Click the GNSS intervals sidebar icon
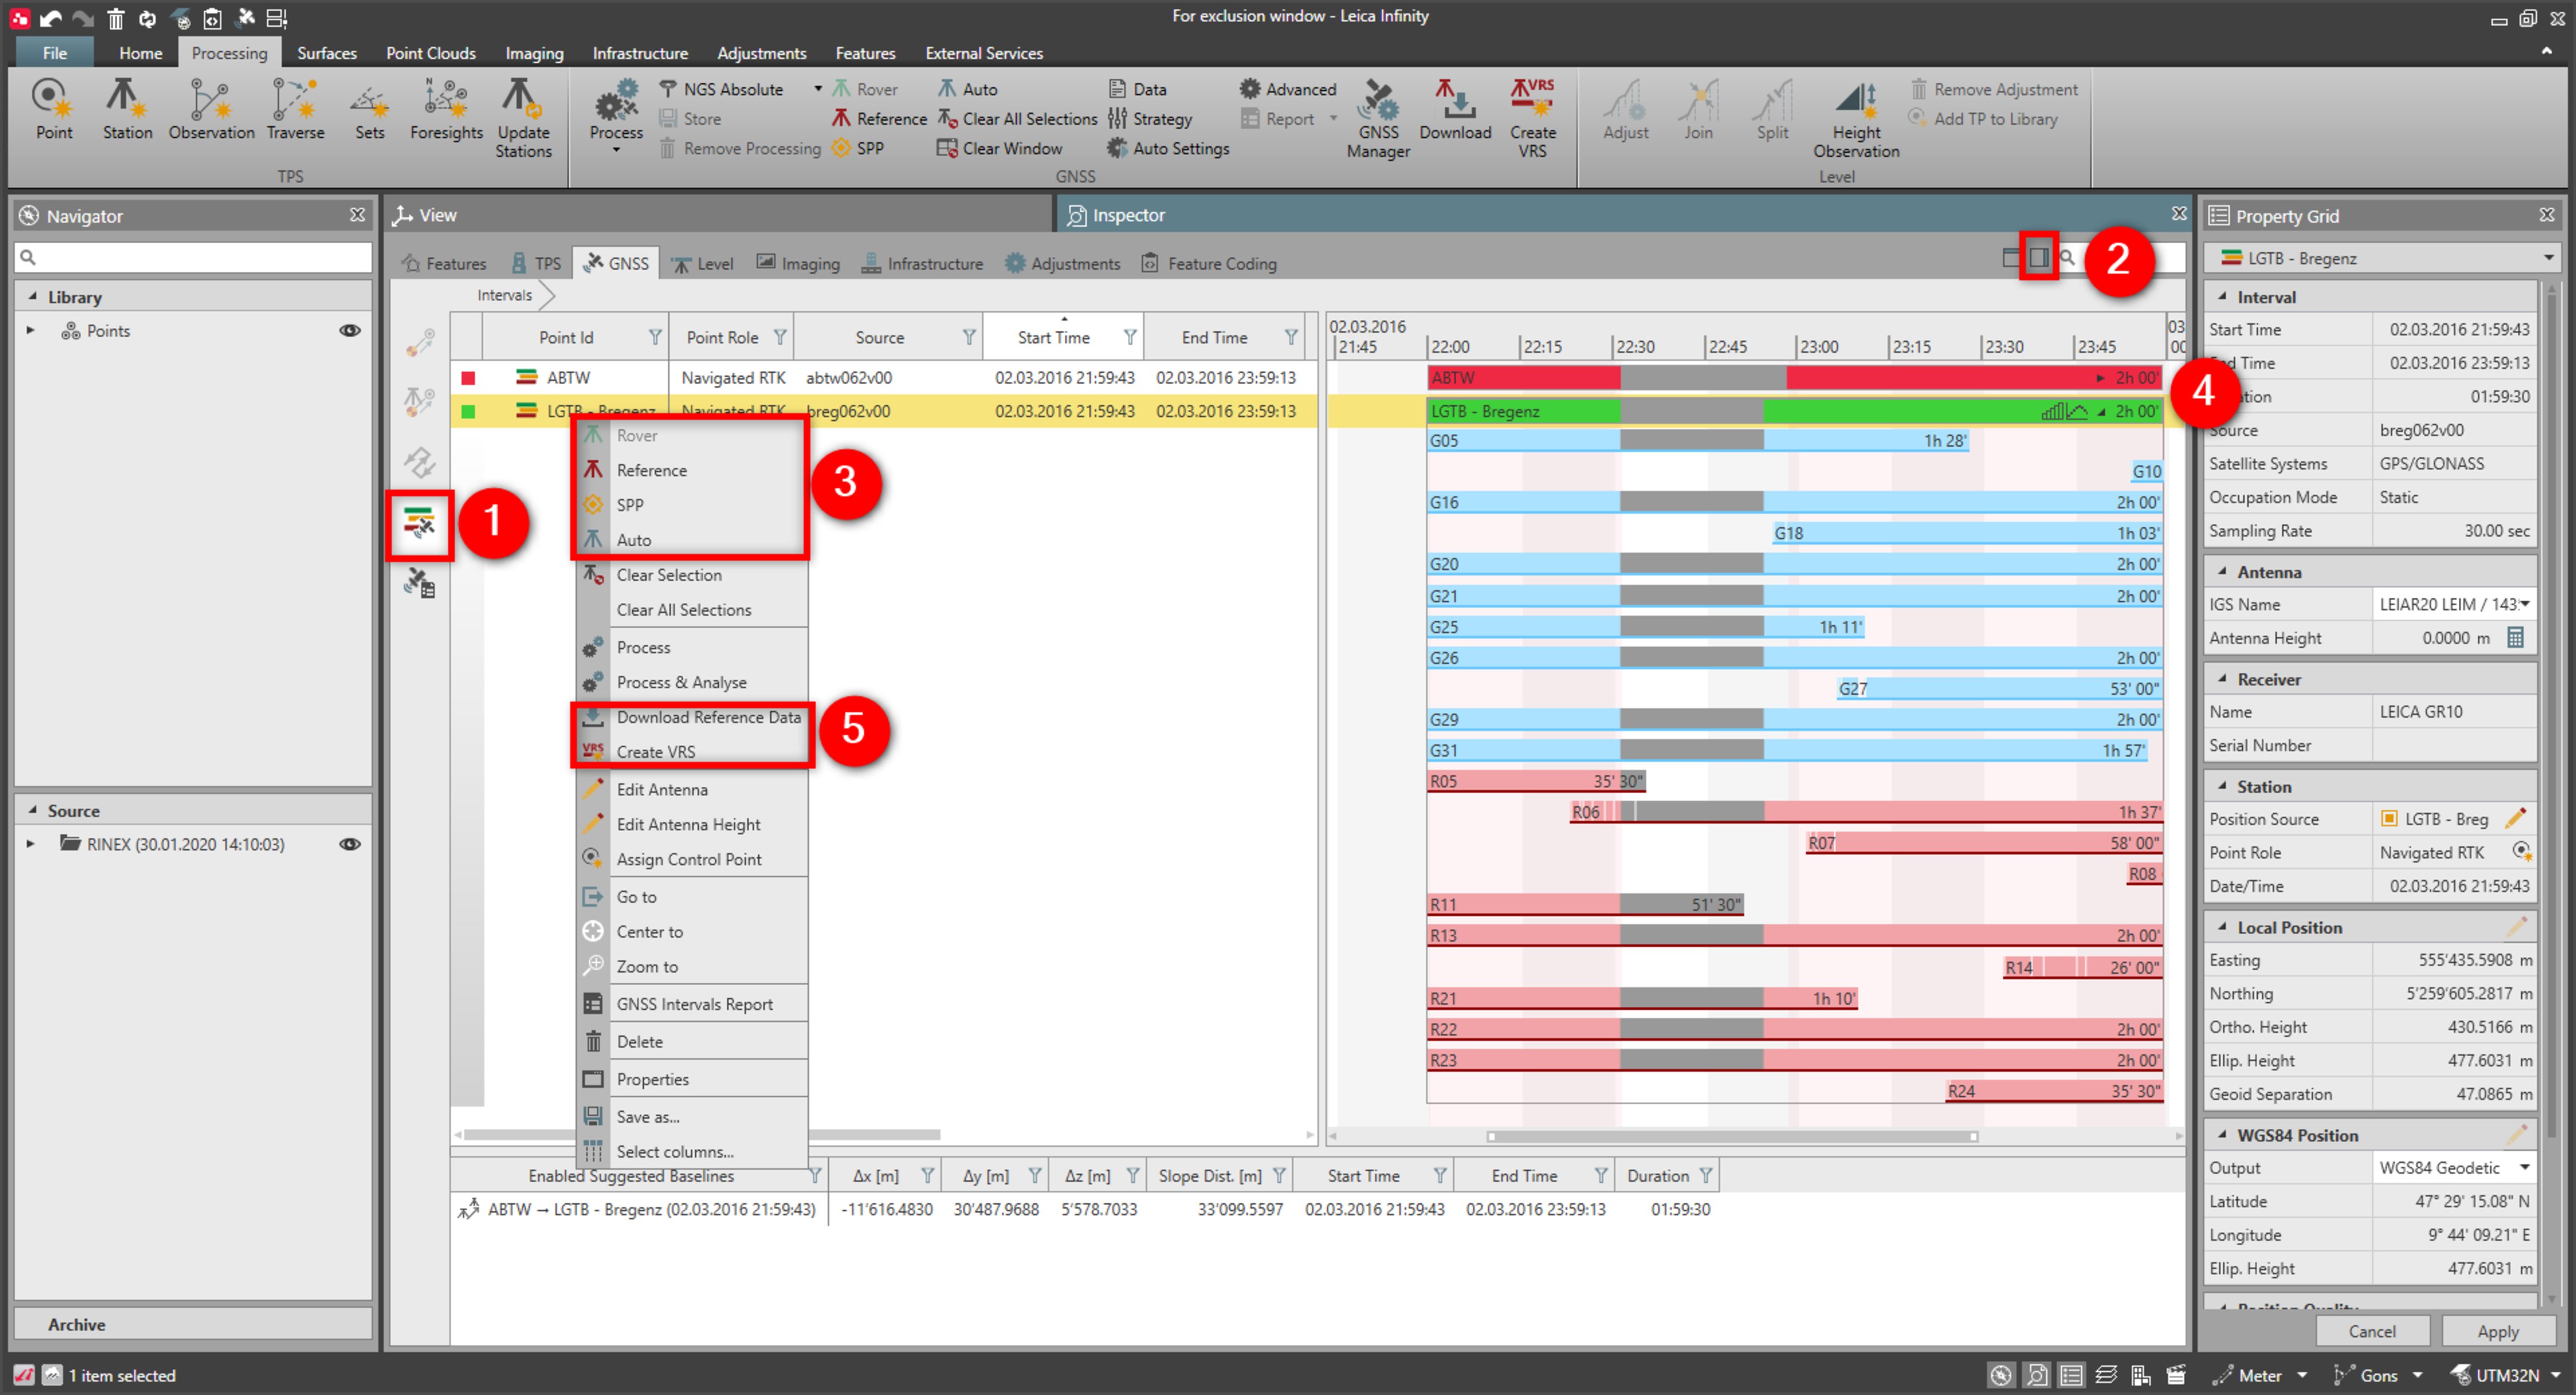The height and width of the screenshot is (1395, 2576). tap(419, 523)
